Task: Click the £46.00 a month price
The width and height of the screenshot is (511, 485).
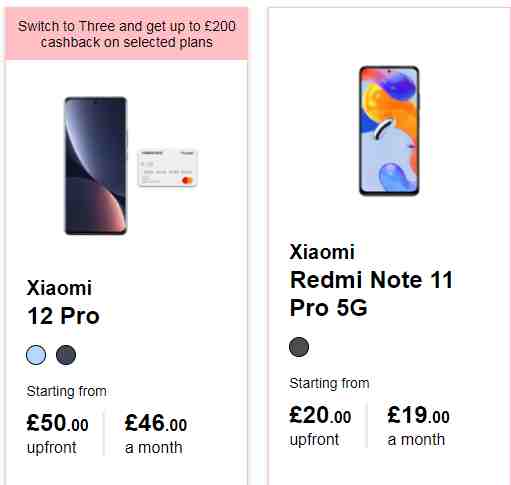Action: [x=156, y=423]
